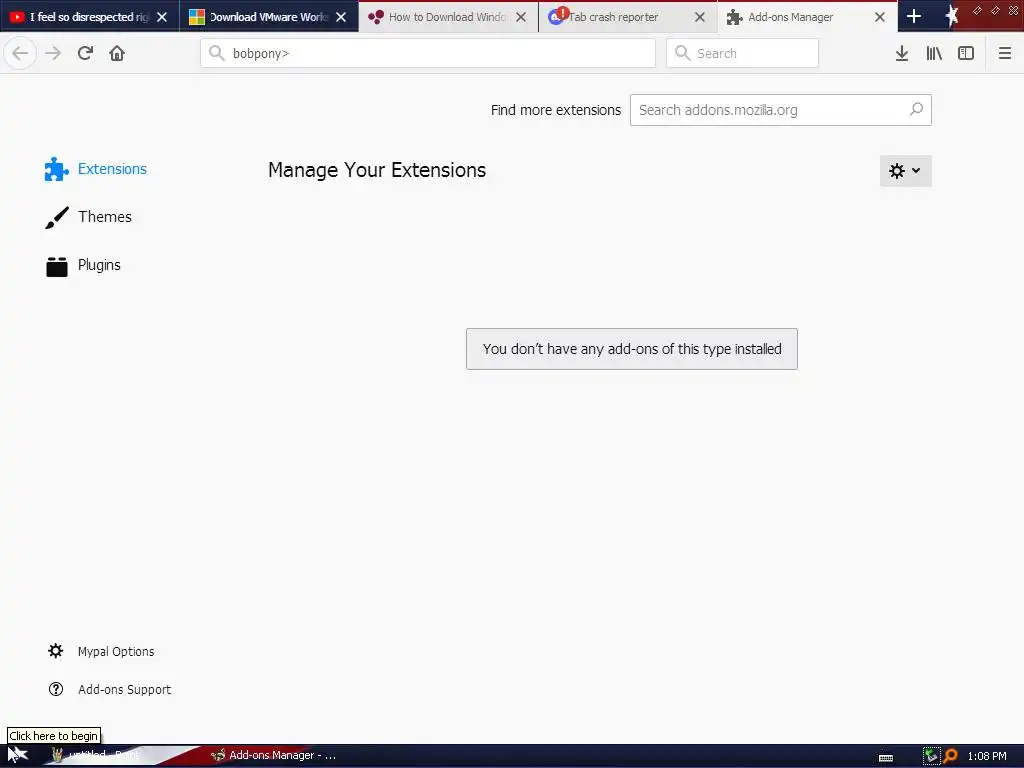This screenshot has height=768, width=1024.
Task: Click the paintbrush Themes icon
Action: point(57,217)
